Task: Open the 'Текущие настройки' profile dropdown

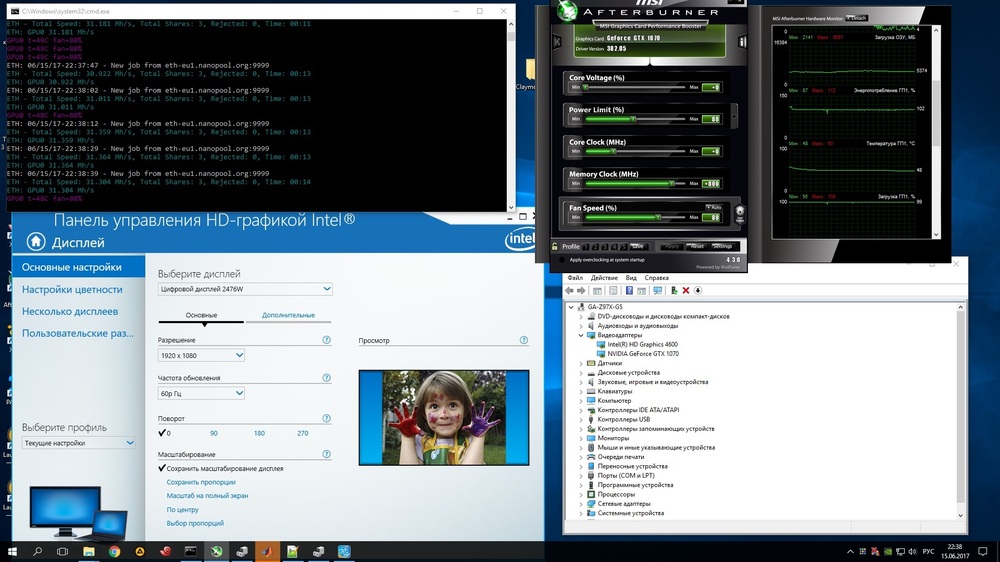Action: coord(78,443)
